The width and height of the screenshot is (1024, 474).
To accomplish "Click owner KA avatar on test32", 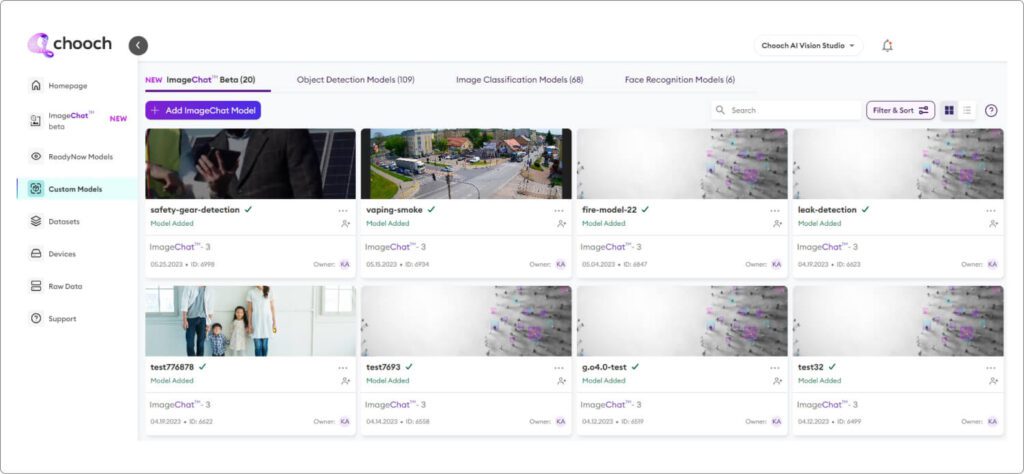I will [993, 422].
